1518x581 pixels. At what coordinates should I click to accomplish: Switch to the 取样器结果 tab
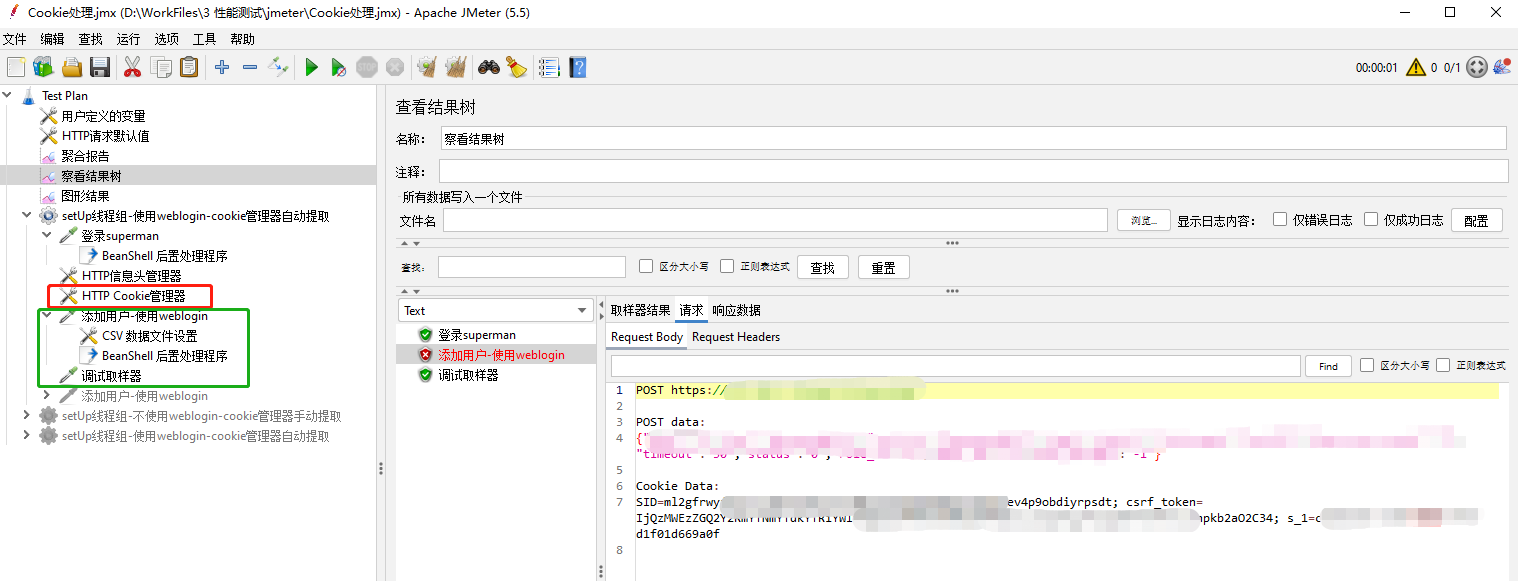(640, 310)
